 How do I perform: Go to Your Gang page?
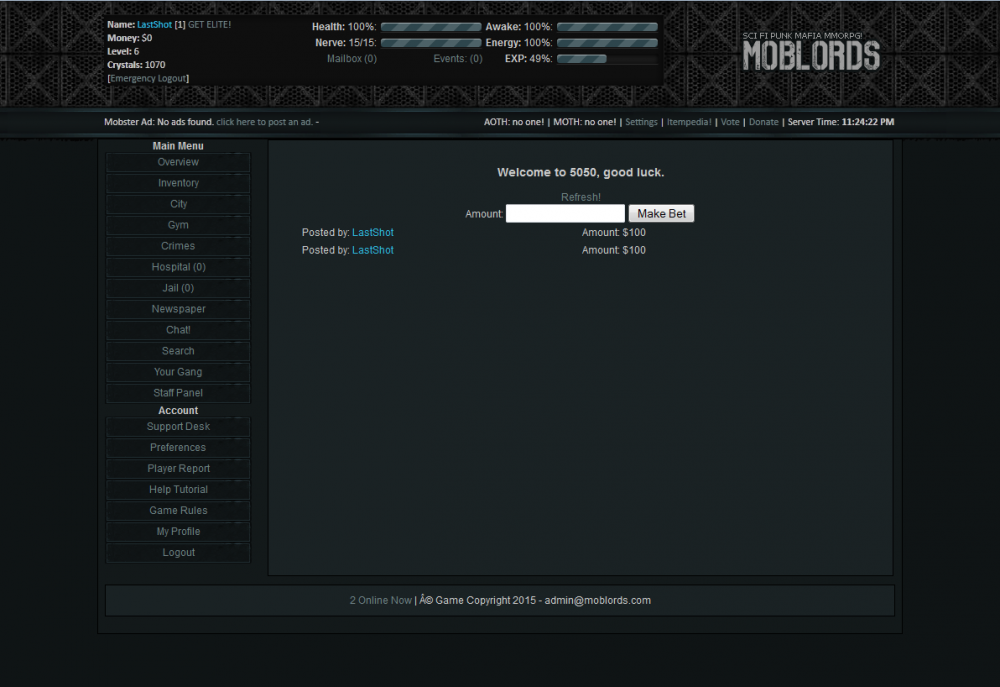(x=178, y=371)
